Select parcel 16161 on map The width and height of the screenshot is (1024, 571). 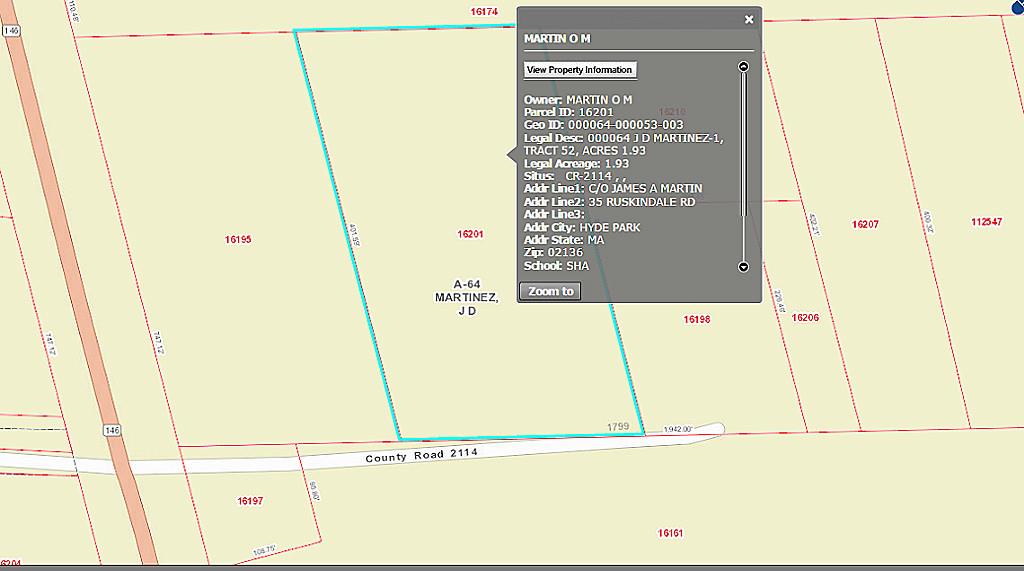670,533
